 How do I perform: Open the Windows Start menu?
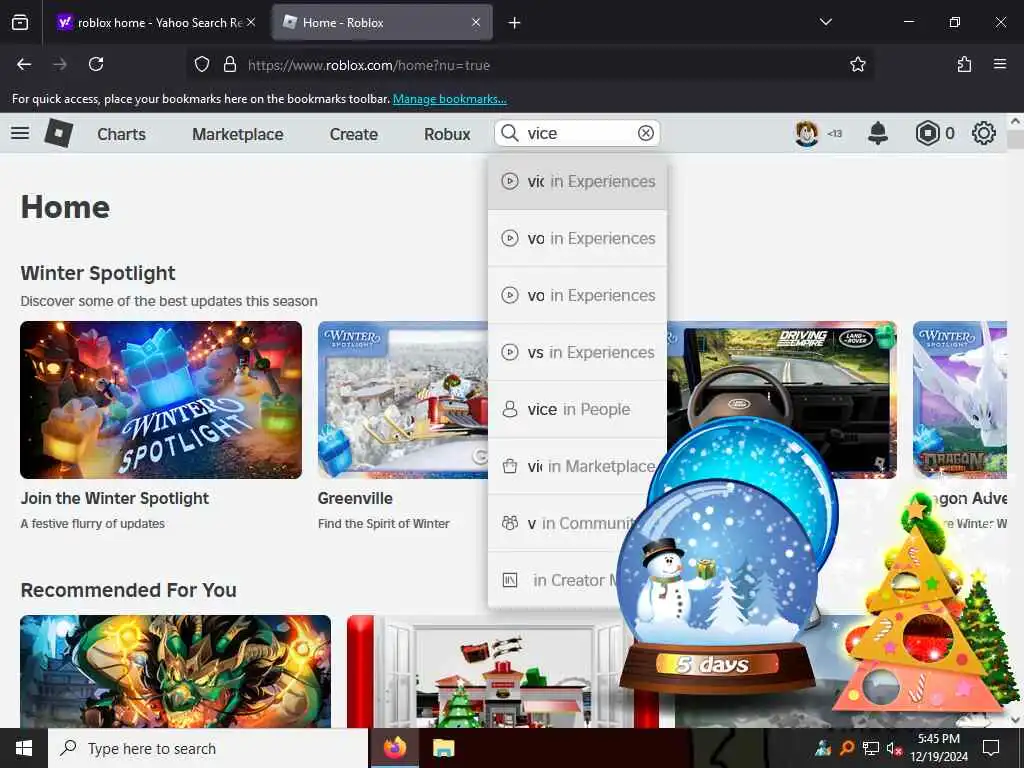[x=24, y=748]
